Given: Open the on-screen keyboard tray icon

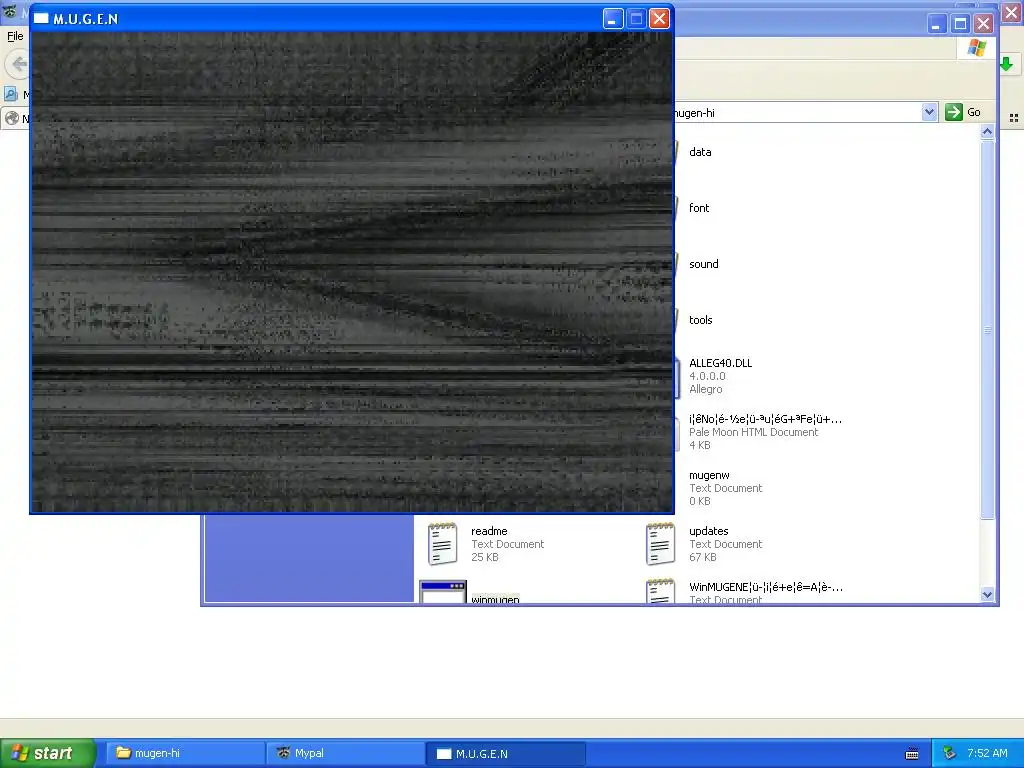Looking at the screenshot, I should 912,754.
